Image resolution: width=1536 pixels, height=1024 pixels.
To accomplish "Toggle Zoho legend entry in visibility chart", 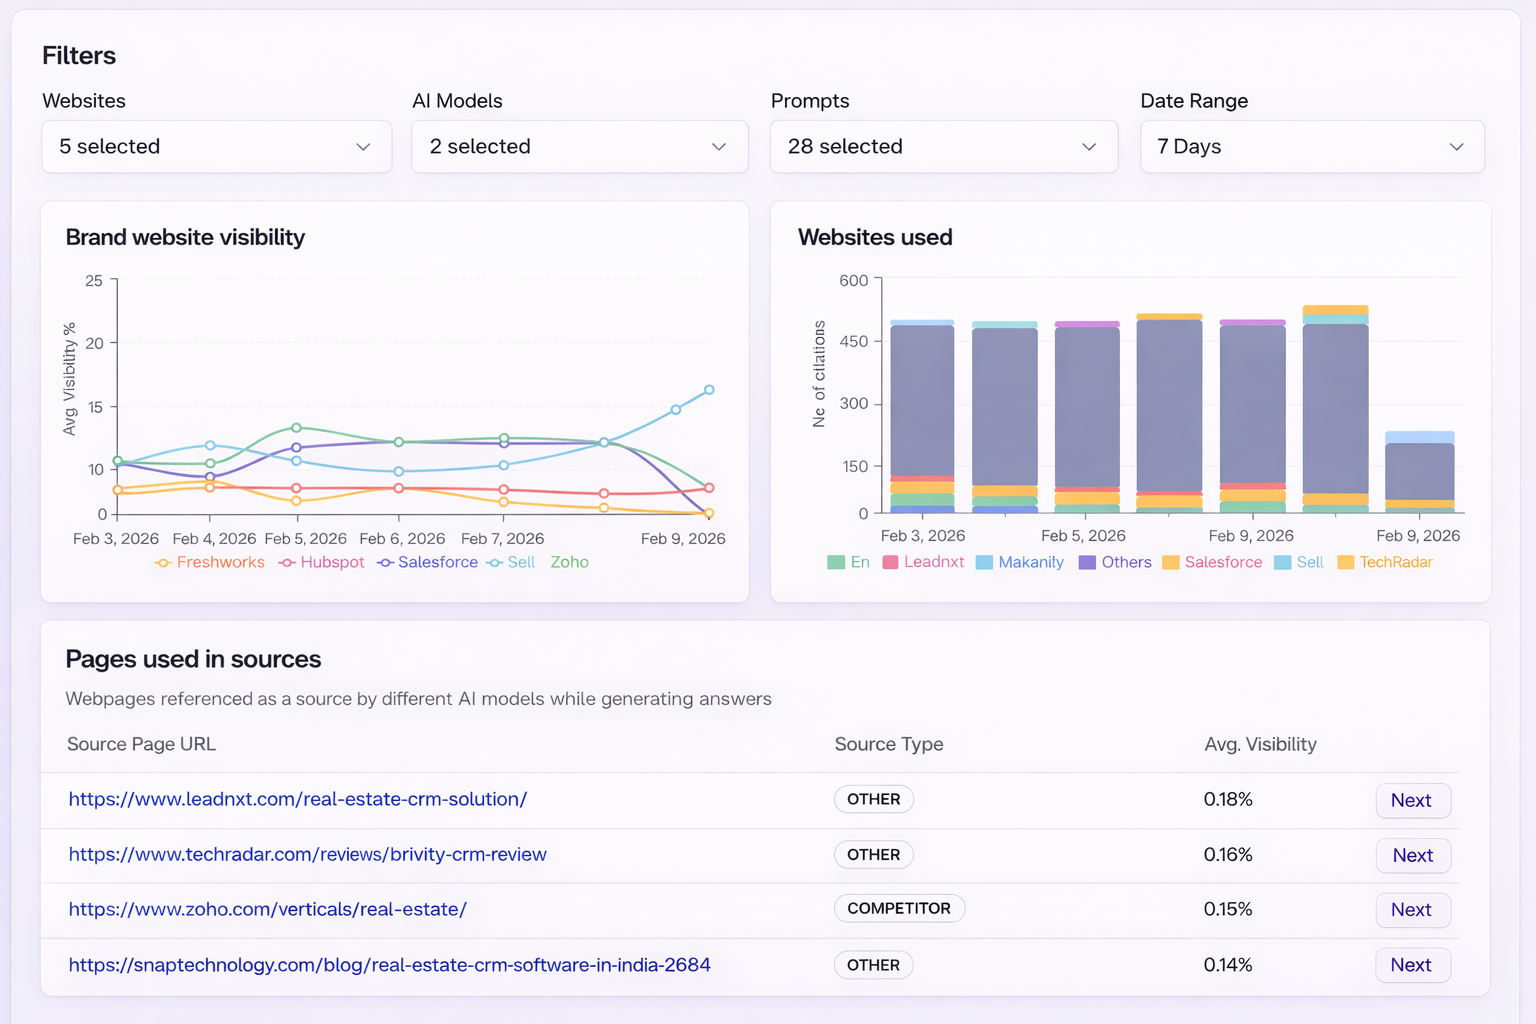I will click(x=569, y=563).
